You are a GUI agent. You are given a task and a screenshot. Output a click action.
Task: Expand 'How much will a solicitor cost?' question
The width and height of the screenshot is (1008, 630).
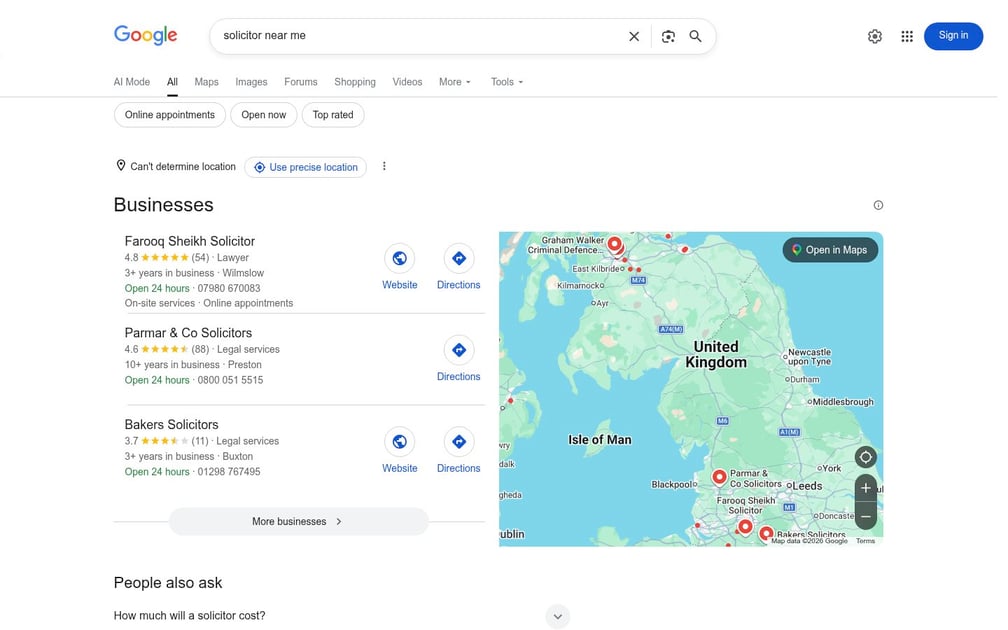tap(557, 616)
